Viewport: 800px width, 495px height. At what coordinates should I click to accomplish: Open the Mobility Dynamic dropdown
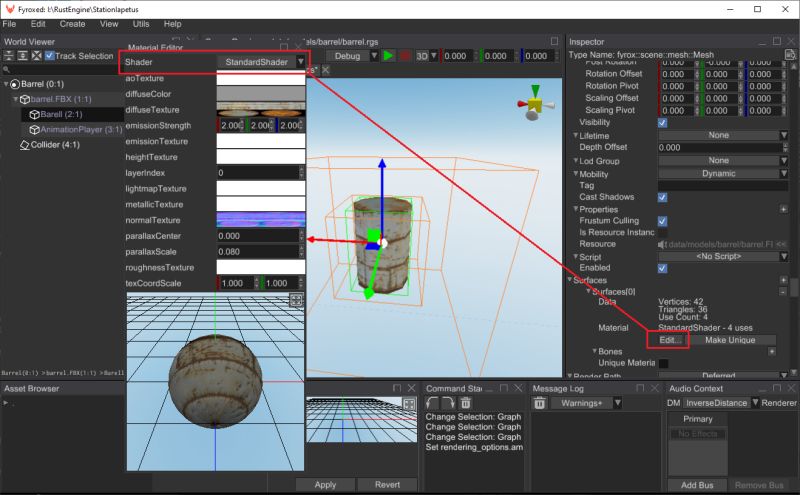coord(723,174)
